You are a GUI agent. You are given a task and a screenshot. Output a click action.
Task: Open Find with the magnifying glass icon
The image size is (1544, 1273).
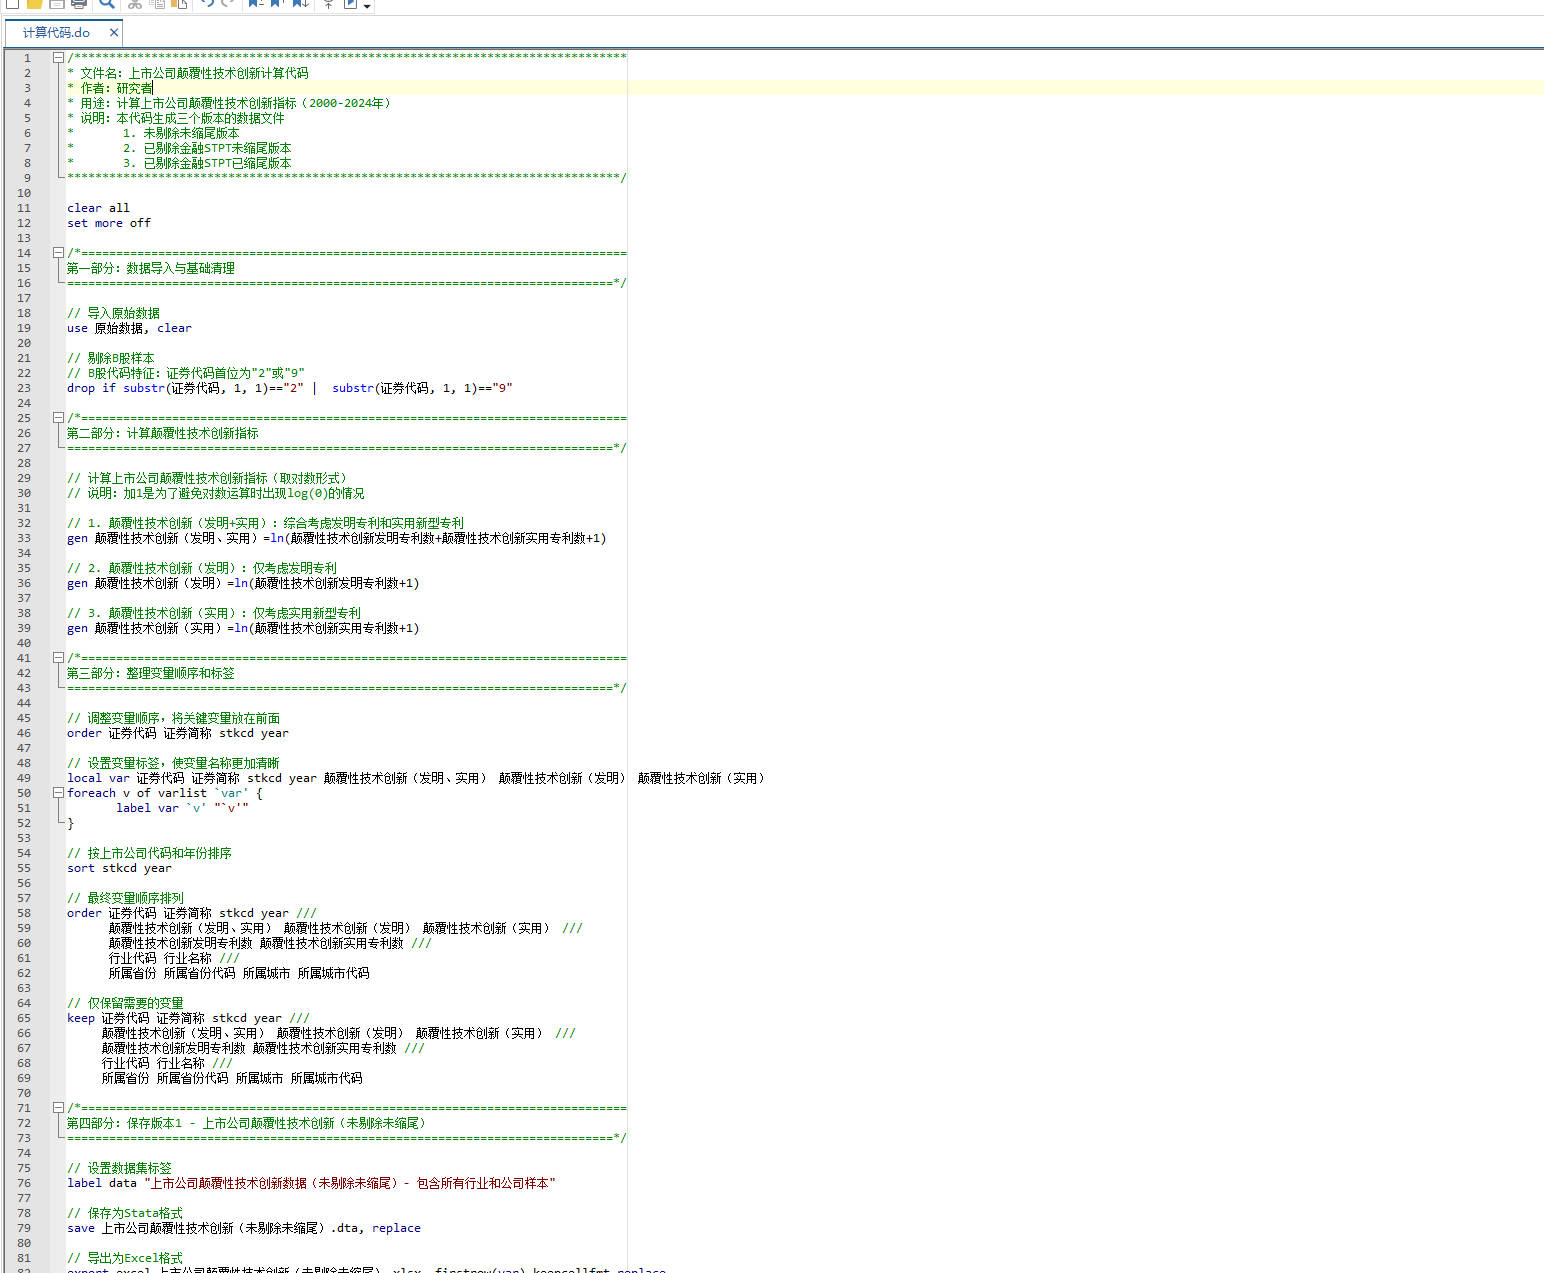[x=107, y=4]
